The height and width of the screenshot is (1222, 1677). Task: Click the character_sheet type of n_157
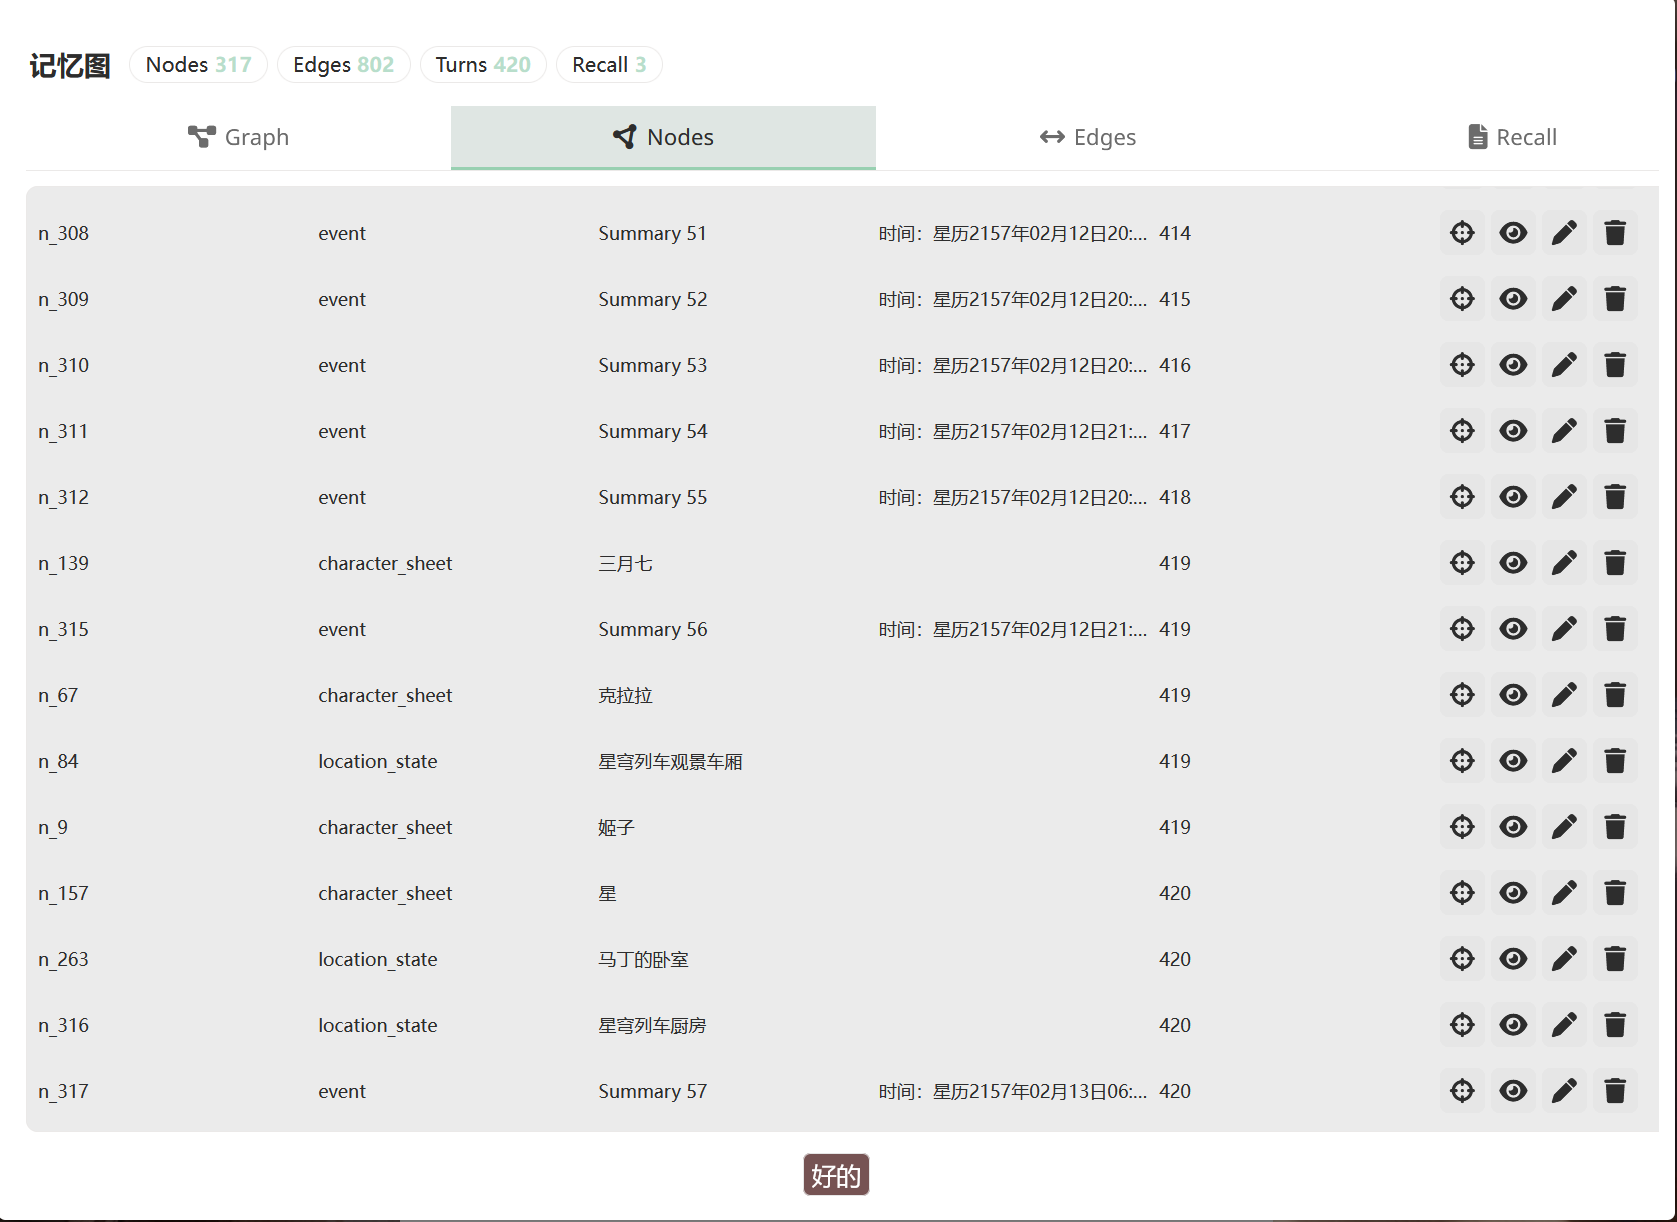point(385,893)
